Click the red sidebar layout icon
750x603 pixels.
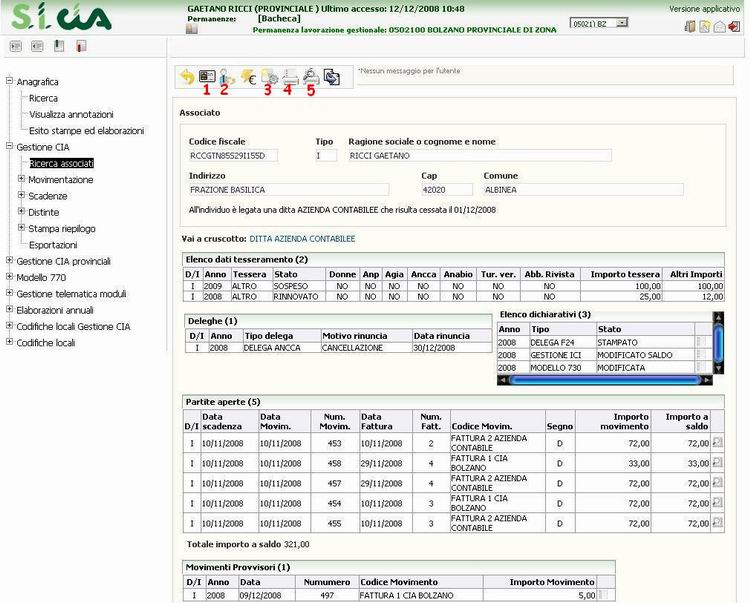(x=81, y=46)
